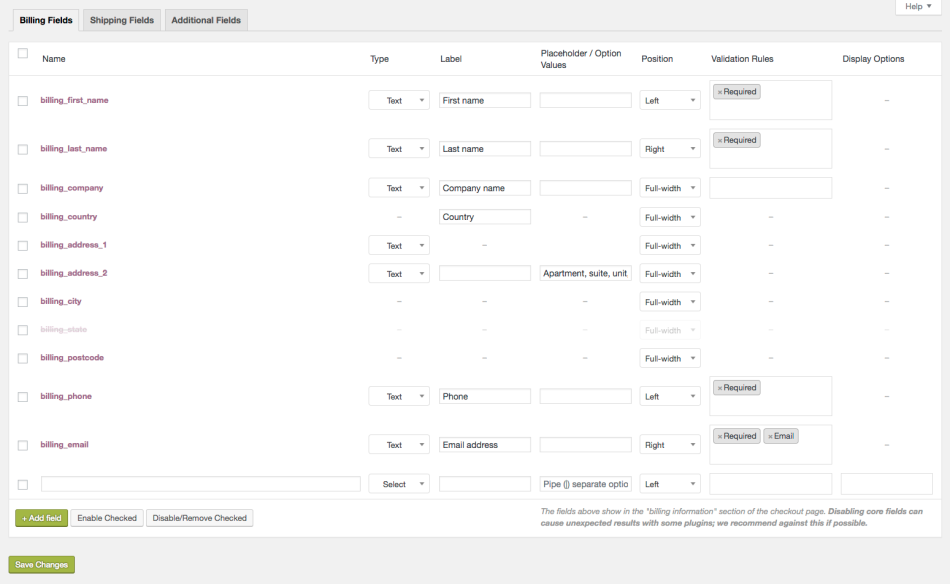Click the Save Changes button
This screenshot has height=584, width=950.
pos(41,564)
